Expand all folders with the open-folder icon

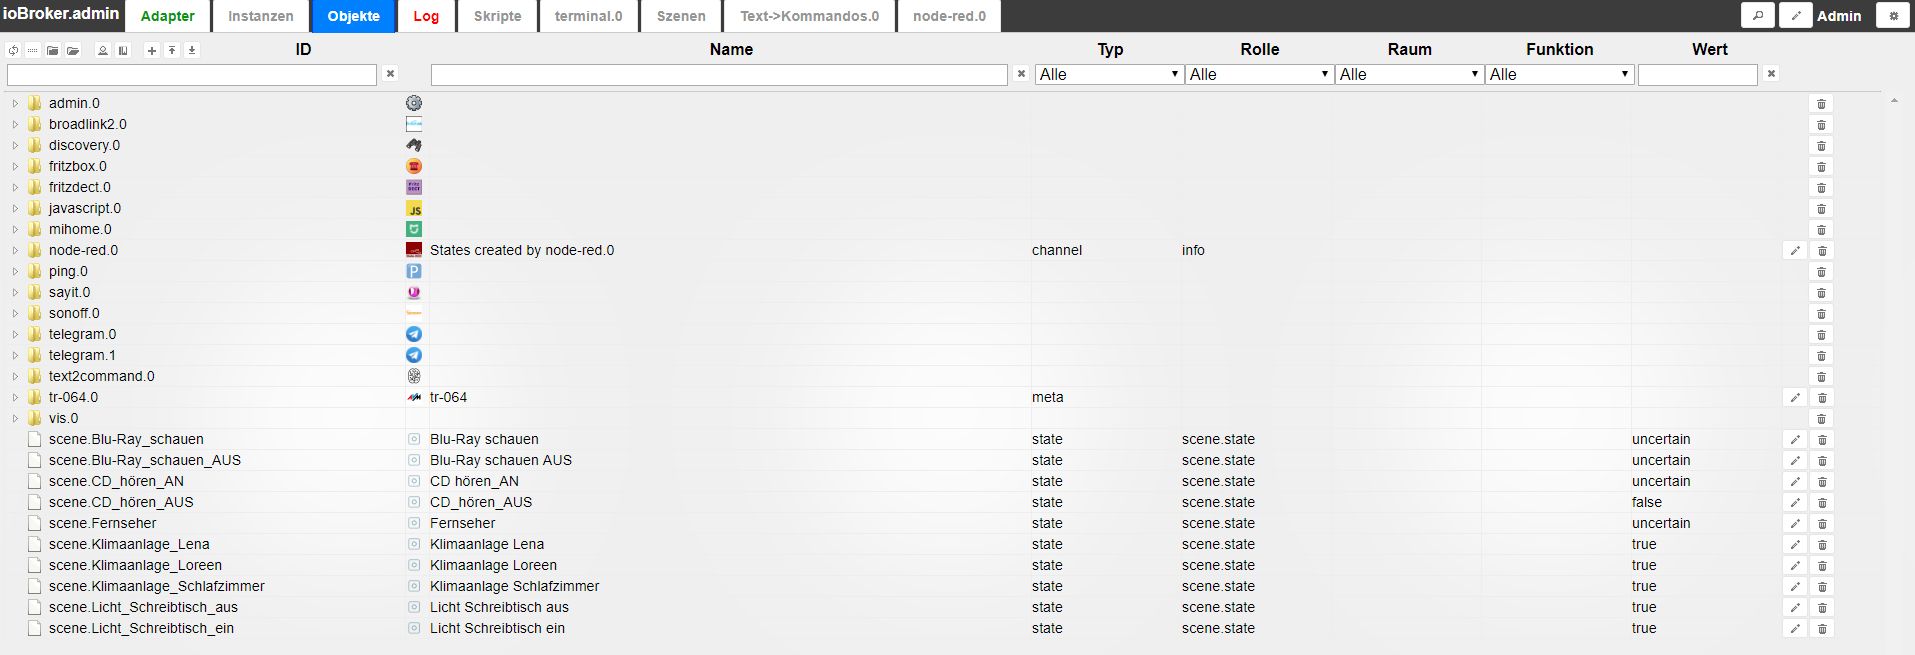pyautogui.click(x=73, y=50)
